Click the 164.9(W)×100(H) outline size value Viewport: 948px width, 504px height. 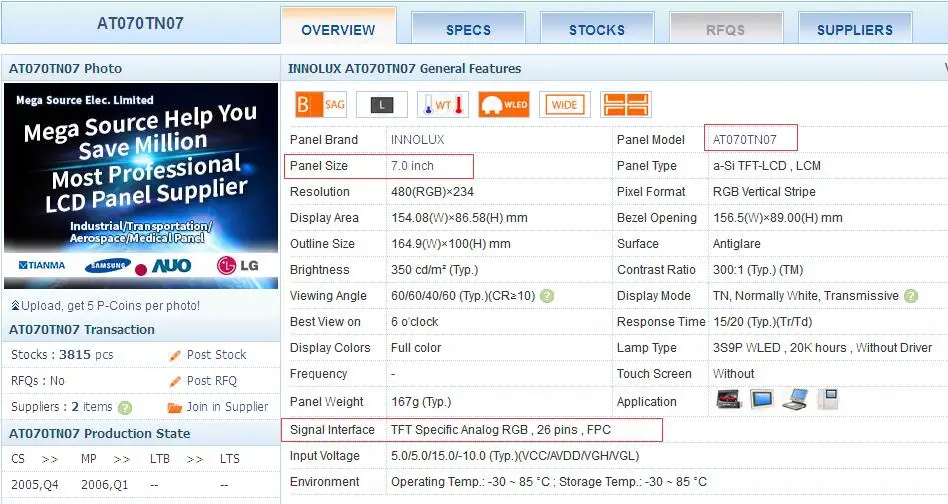pos(451,244)
